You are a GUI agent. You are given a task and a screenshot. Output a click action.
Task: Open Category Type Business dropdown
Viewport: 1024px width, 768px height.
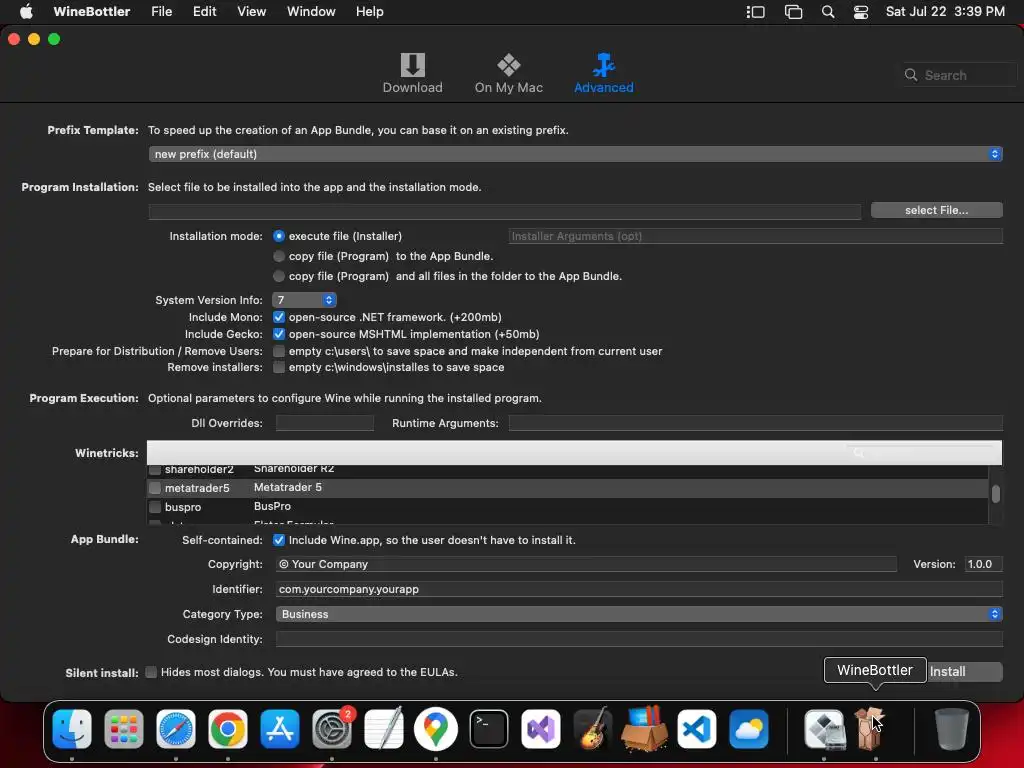tap(639, 614)
